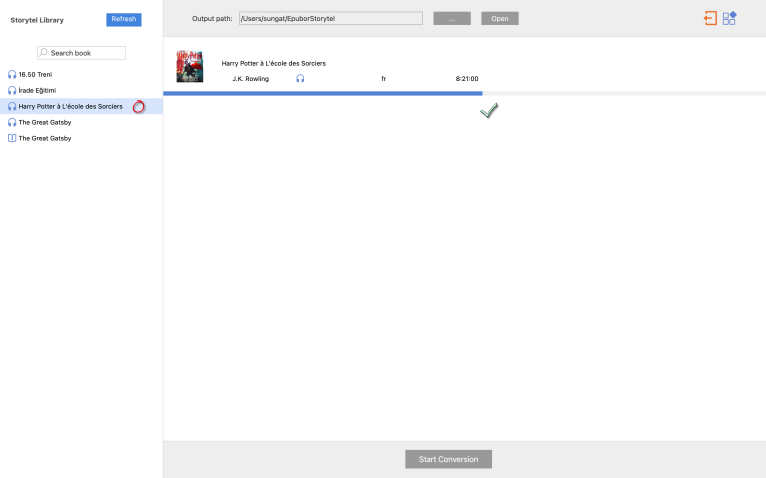
Task: Open the output folder with Open button
Action: 500,19
